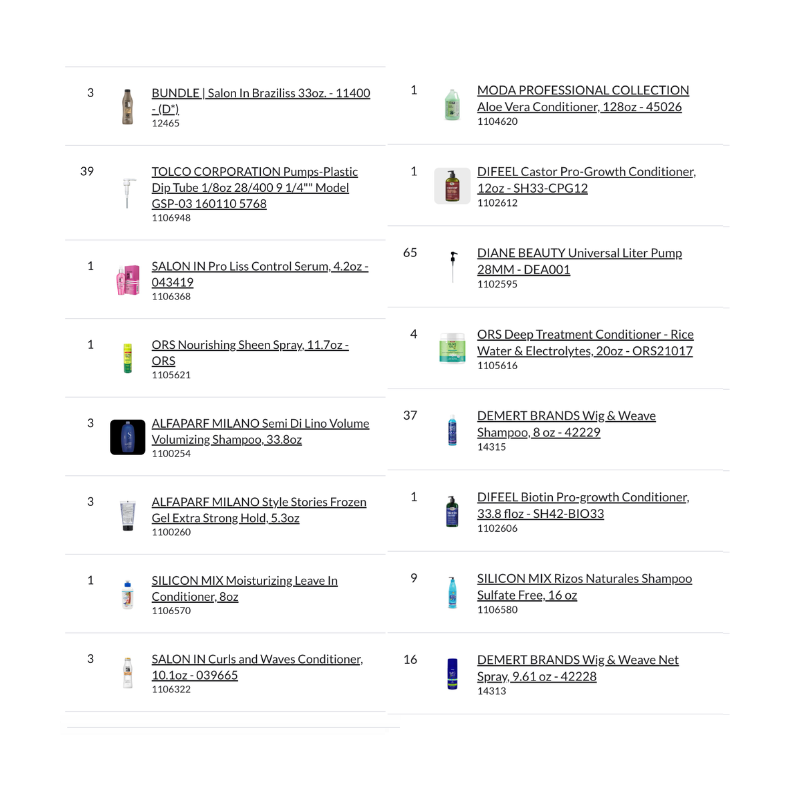Click the Salon In Braziliss bundle bottle image

pyautogui.click(x=127, y=107)
